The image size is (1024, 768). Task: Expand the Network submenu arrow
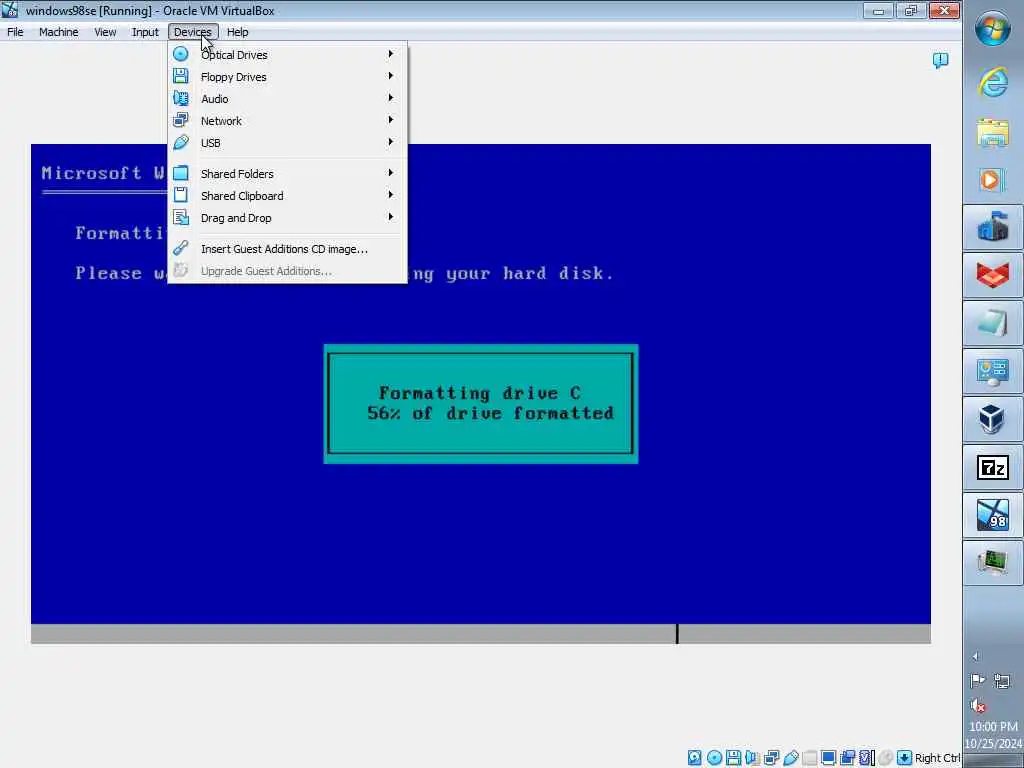click(x=391, y=120)
